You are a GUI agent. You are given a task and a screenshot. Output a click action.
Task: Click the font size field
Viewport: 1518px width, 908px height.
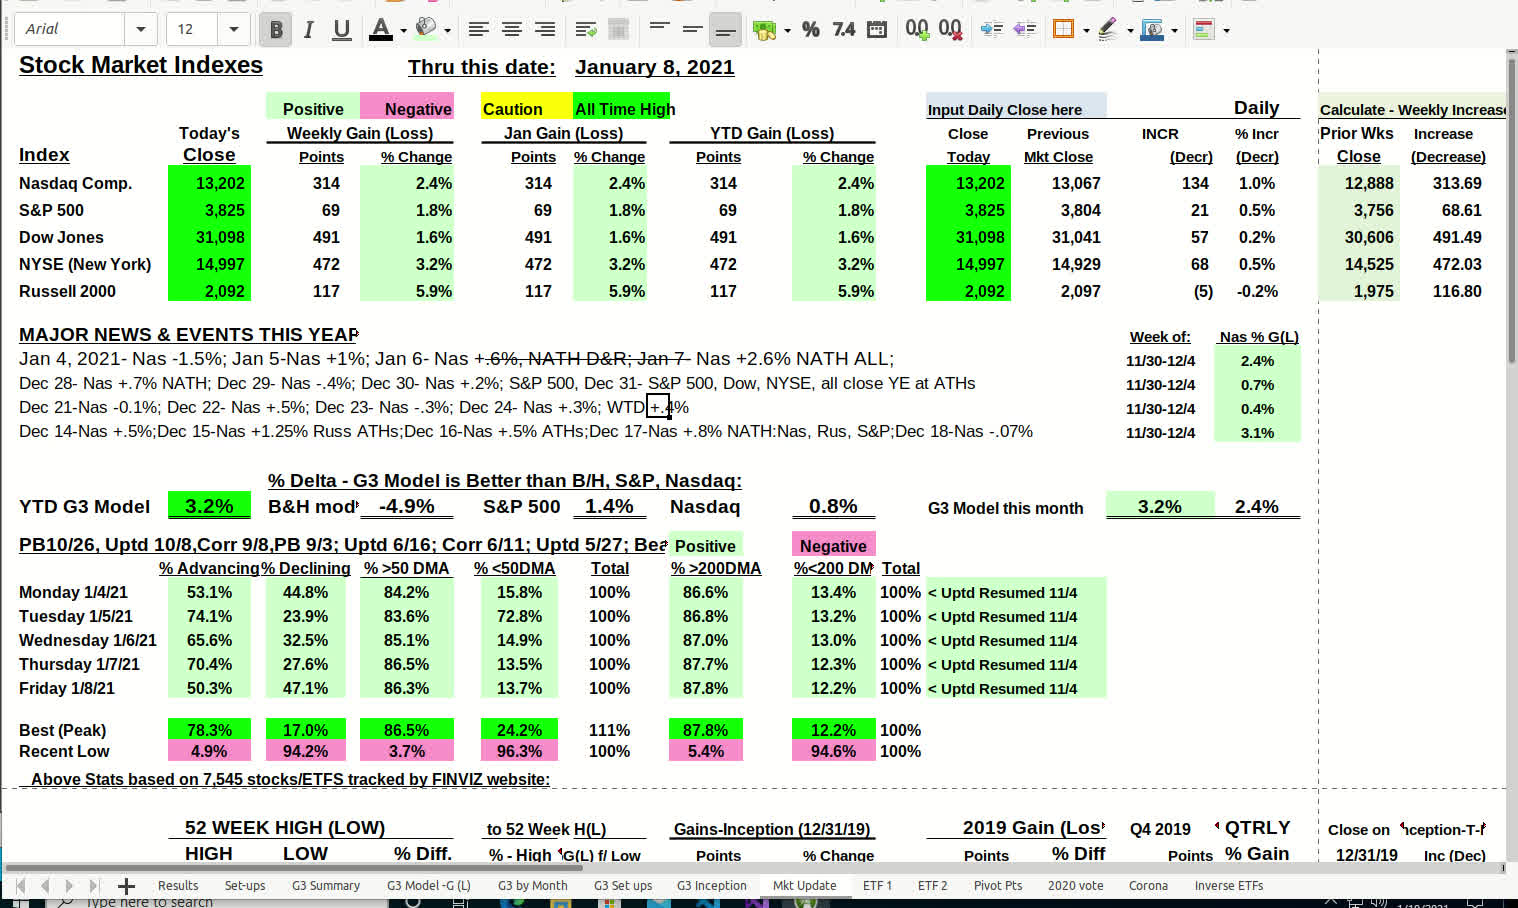[192, 29]
